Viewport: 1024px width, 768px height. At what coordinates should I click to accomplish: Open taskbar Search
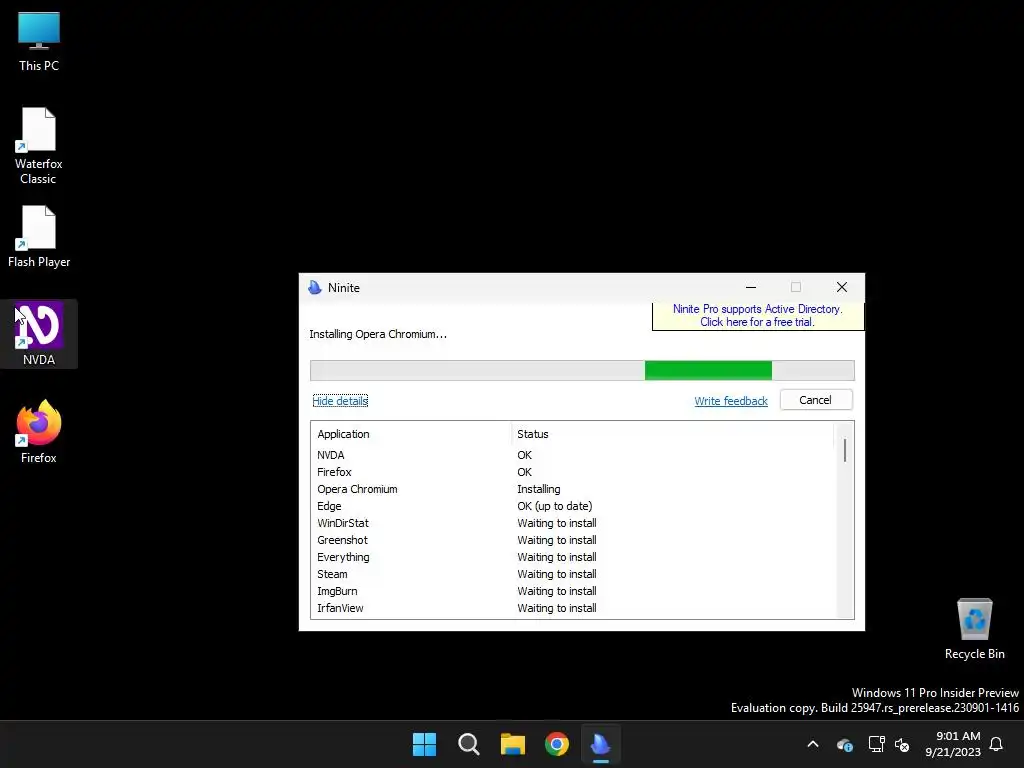point(468,744)
